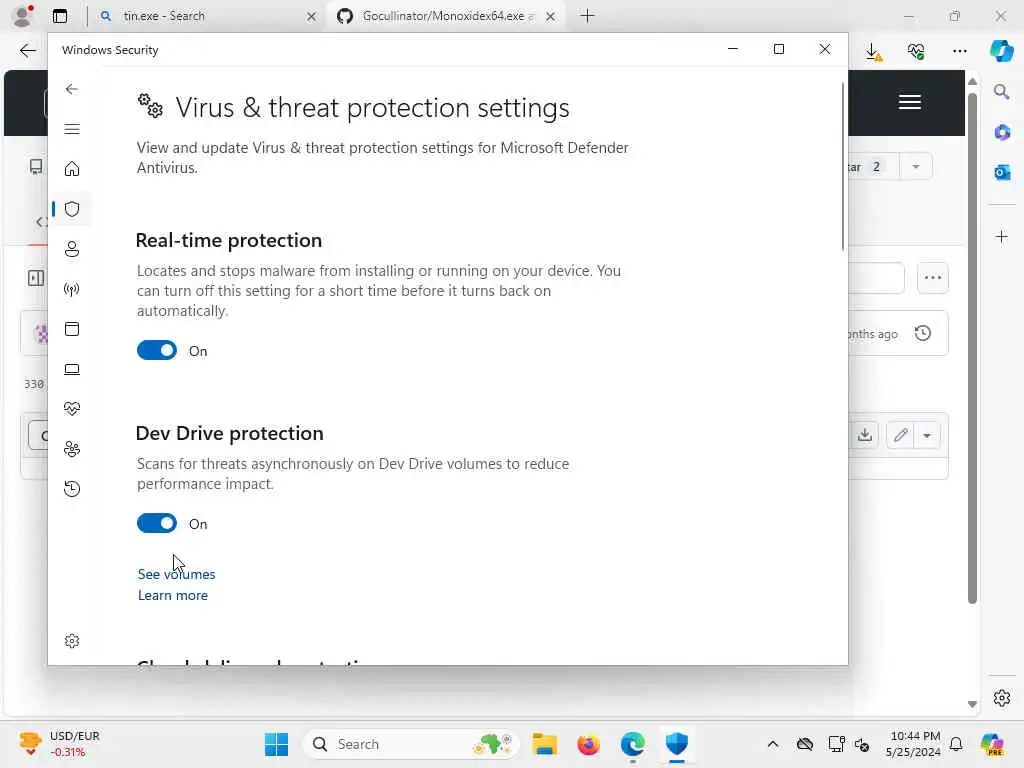Open Edge tab actions menu icon

click(60, 16)
